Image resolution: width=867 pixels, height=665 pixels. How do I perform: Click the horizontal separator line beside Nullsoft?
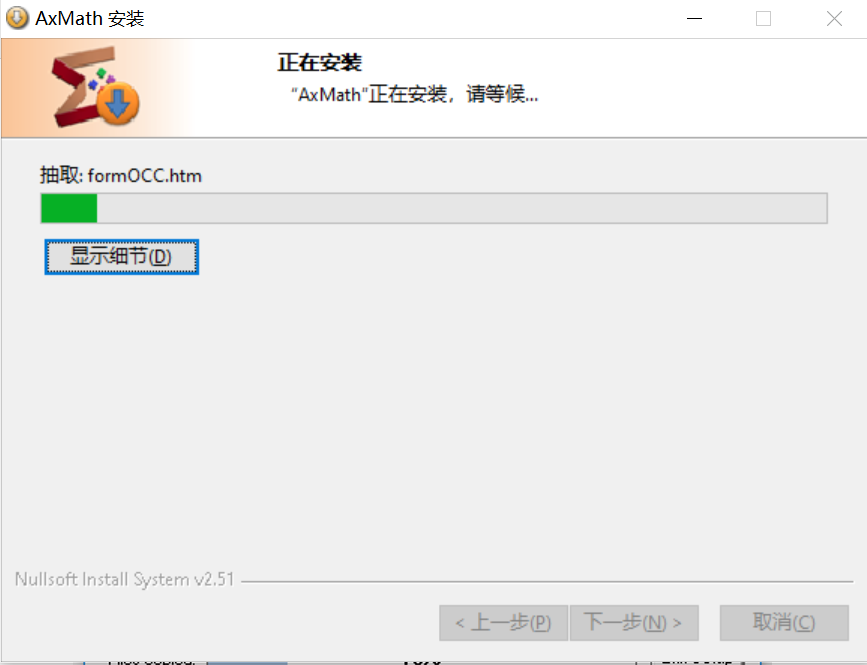pyautogui.click(x=547, y=582)
